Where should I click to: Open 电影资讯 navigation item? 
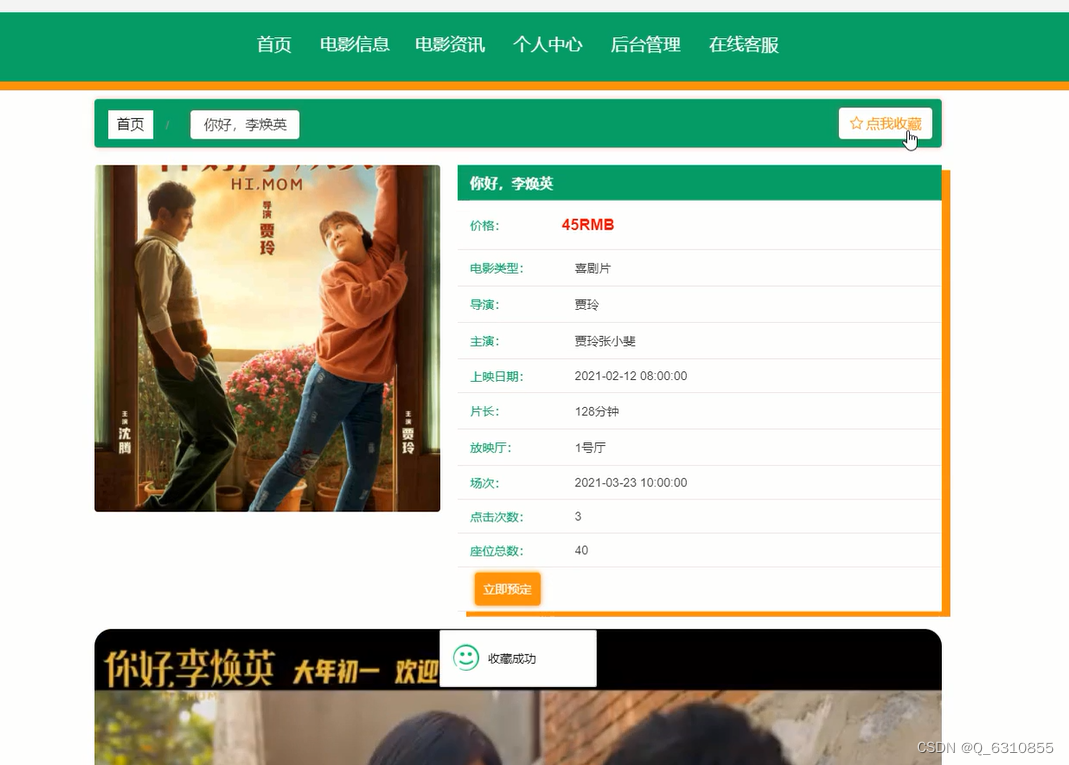point(450,45)
